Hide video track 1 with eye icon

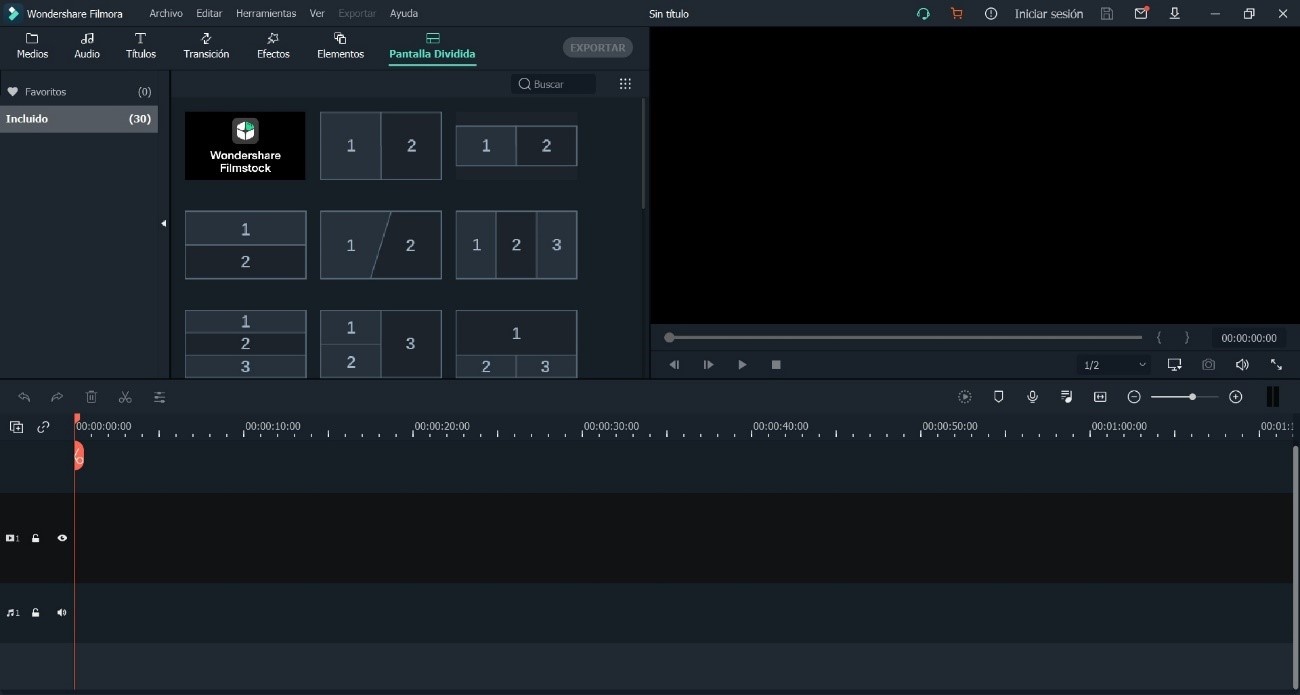(x=62, y=538)
